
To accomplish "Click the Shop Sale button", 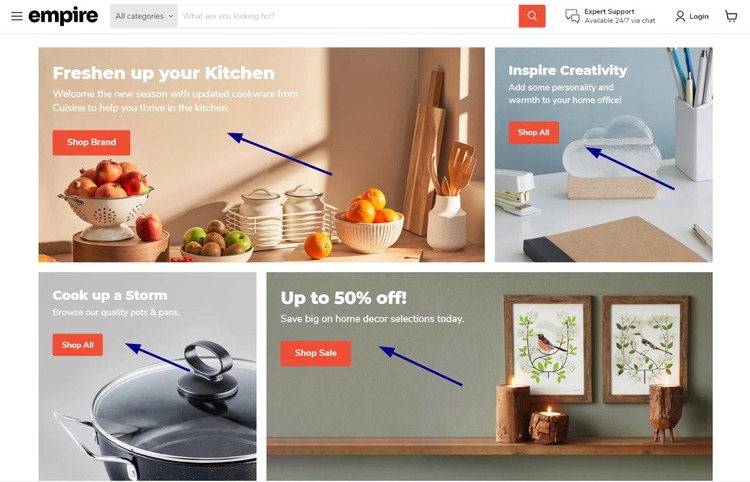I will point(316,353).
